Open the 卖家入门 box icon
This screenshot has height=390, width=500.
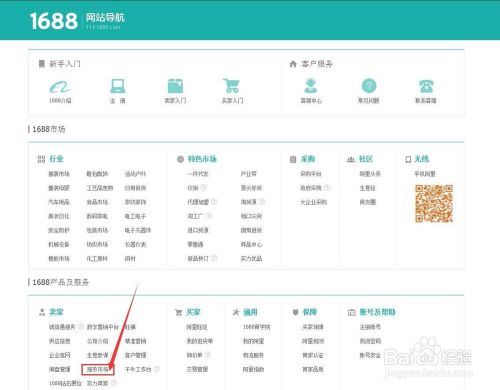coord(175,86)
